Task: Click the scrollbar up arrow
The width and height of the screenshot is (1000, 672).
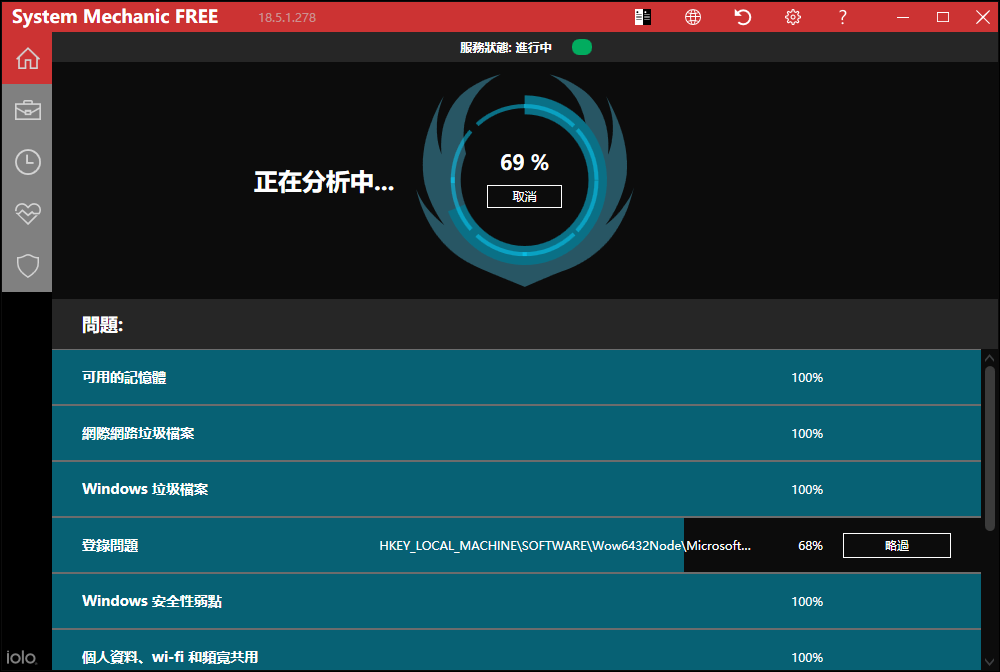Action: click(x=988, y=356)
